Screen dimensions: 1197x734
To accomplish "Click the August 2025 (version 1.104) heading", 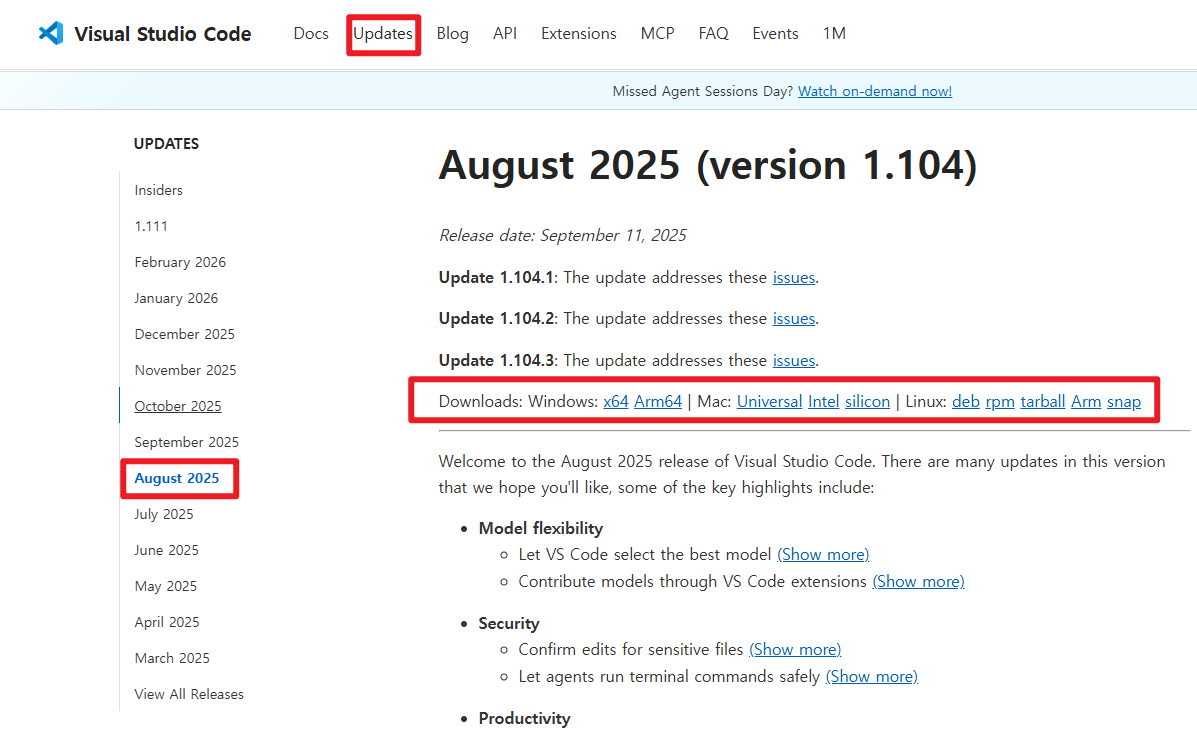I will (708, 165).
